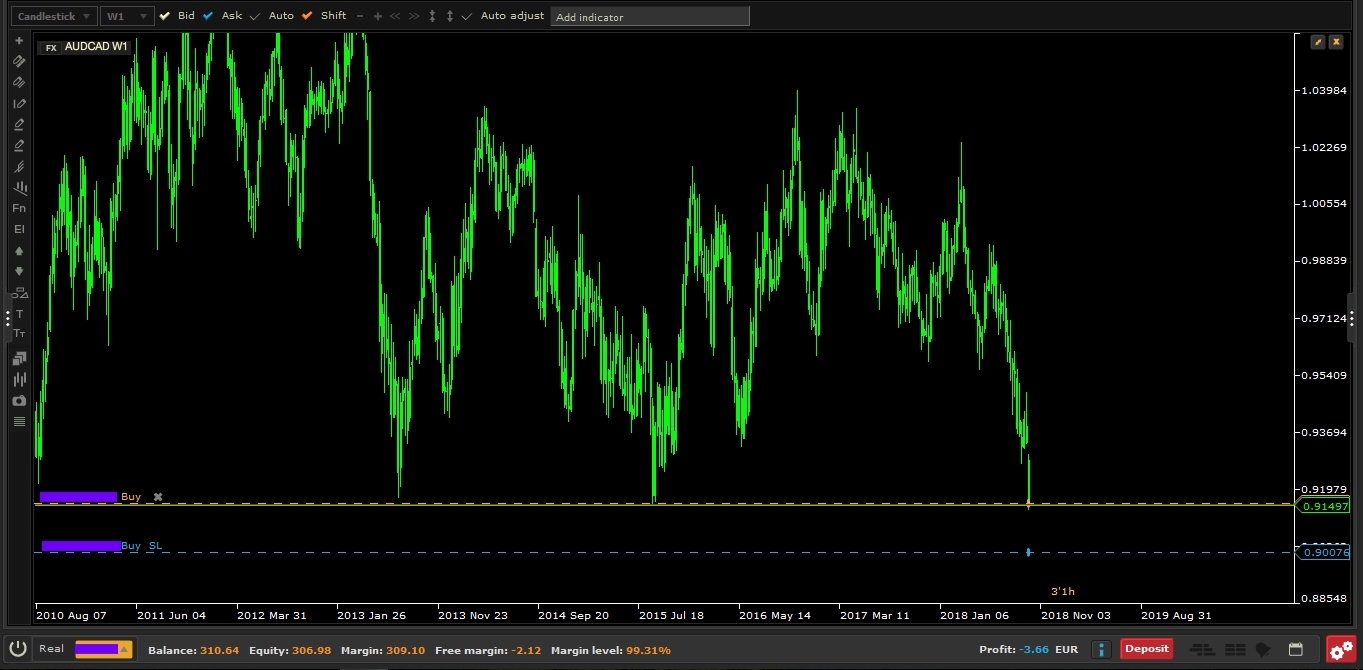Click the blue stop loss marker on chart
Image resolution: width=1363 pixels, height=670 pixels.
[1028, 552]
